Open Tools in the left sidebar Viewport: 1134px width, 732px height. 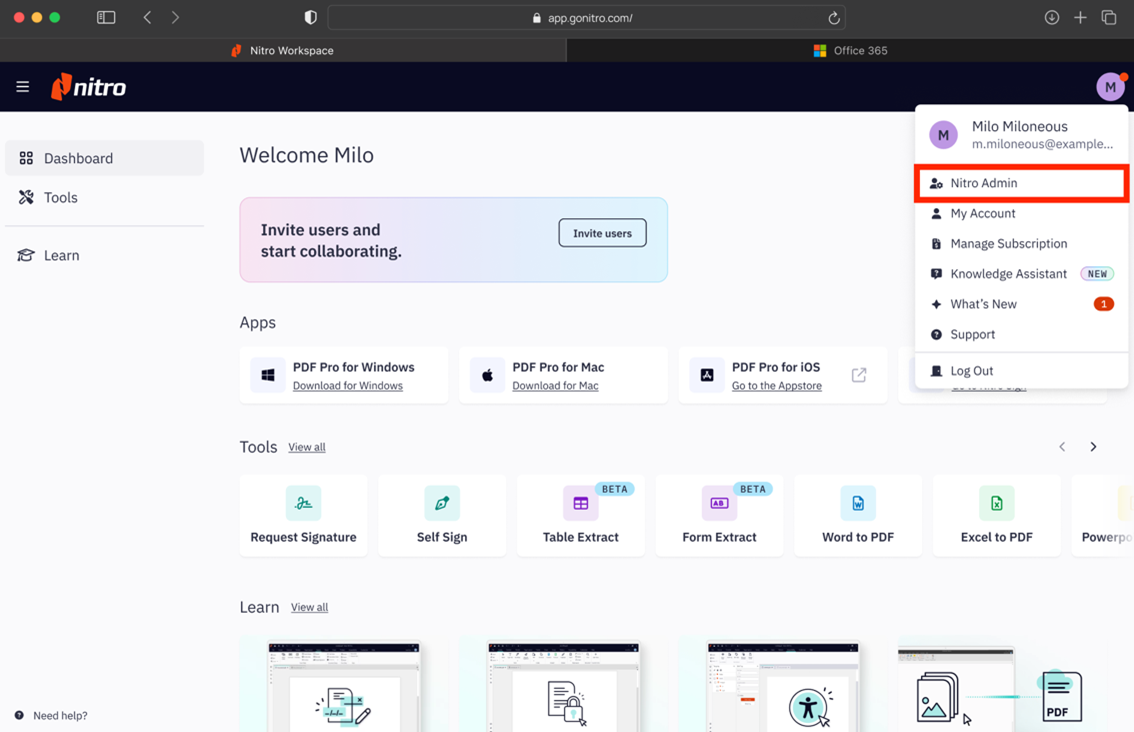coord(61,198)
